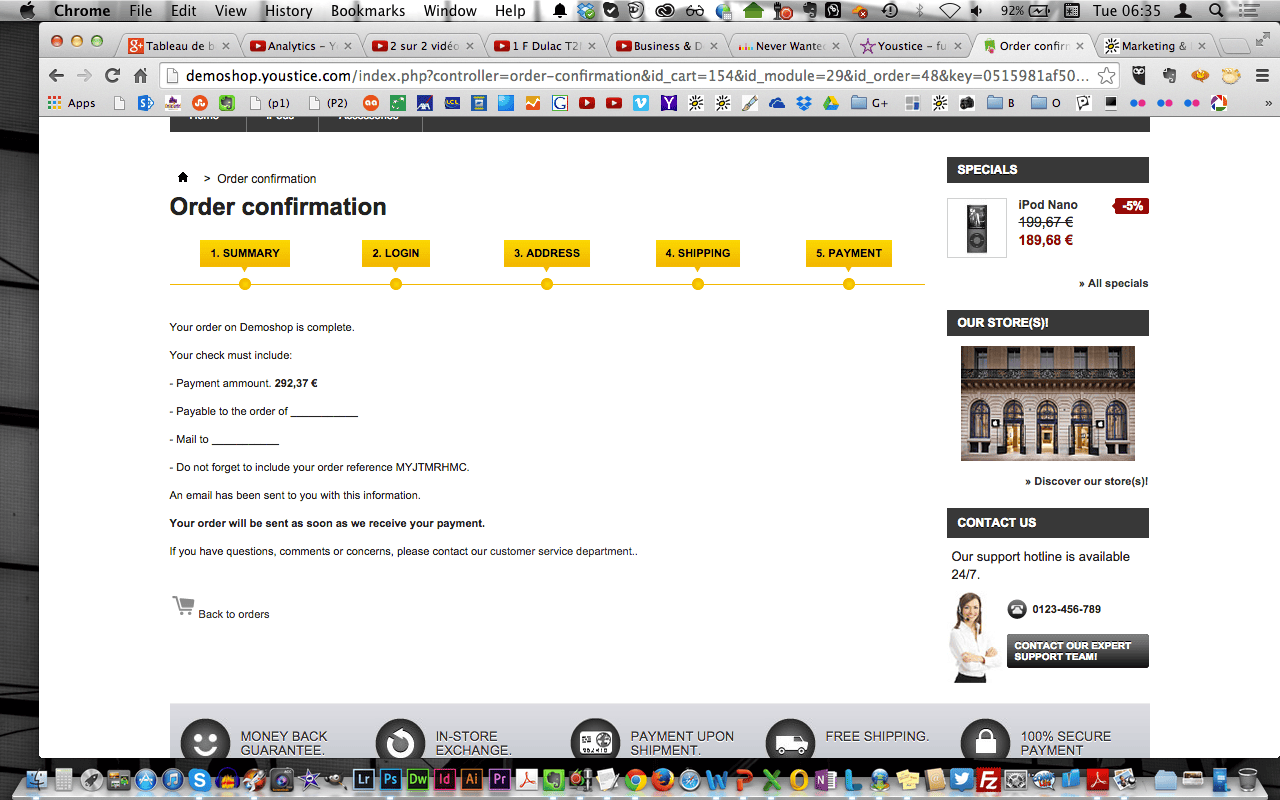The width and height of the screenshot is (1280, 800).
Task: Open a new tab with the tab button
Action: coord(1236,46)
